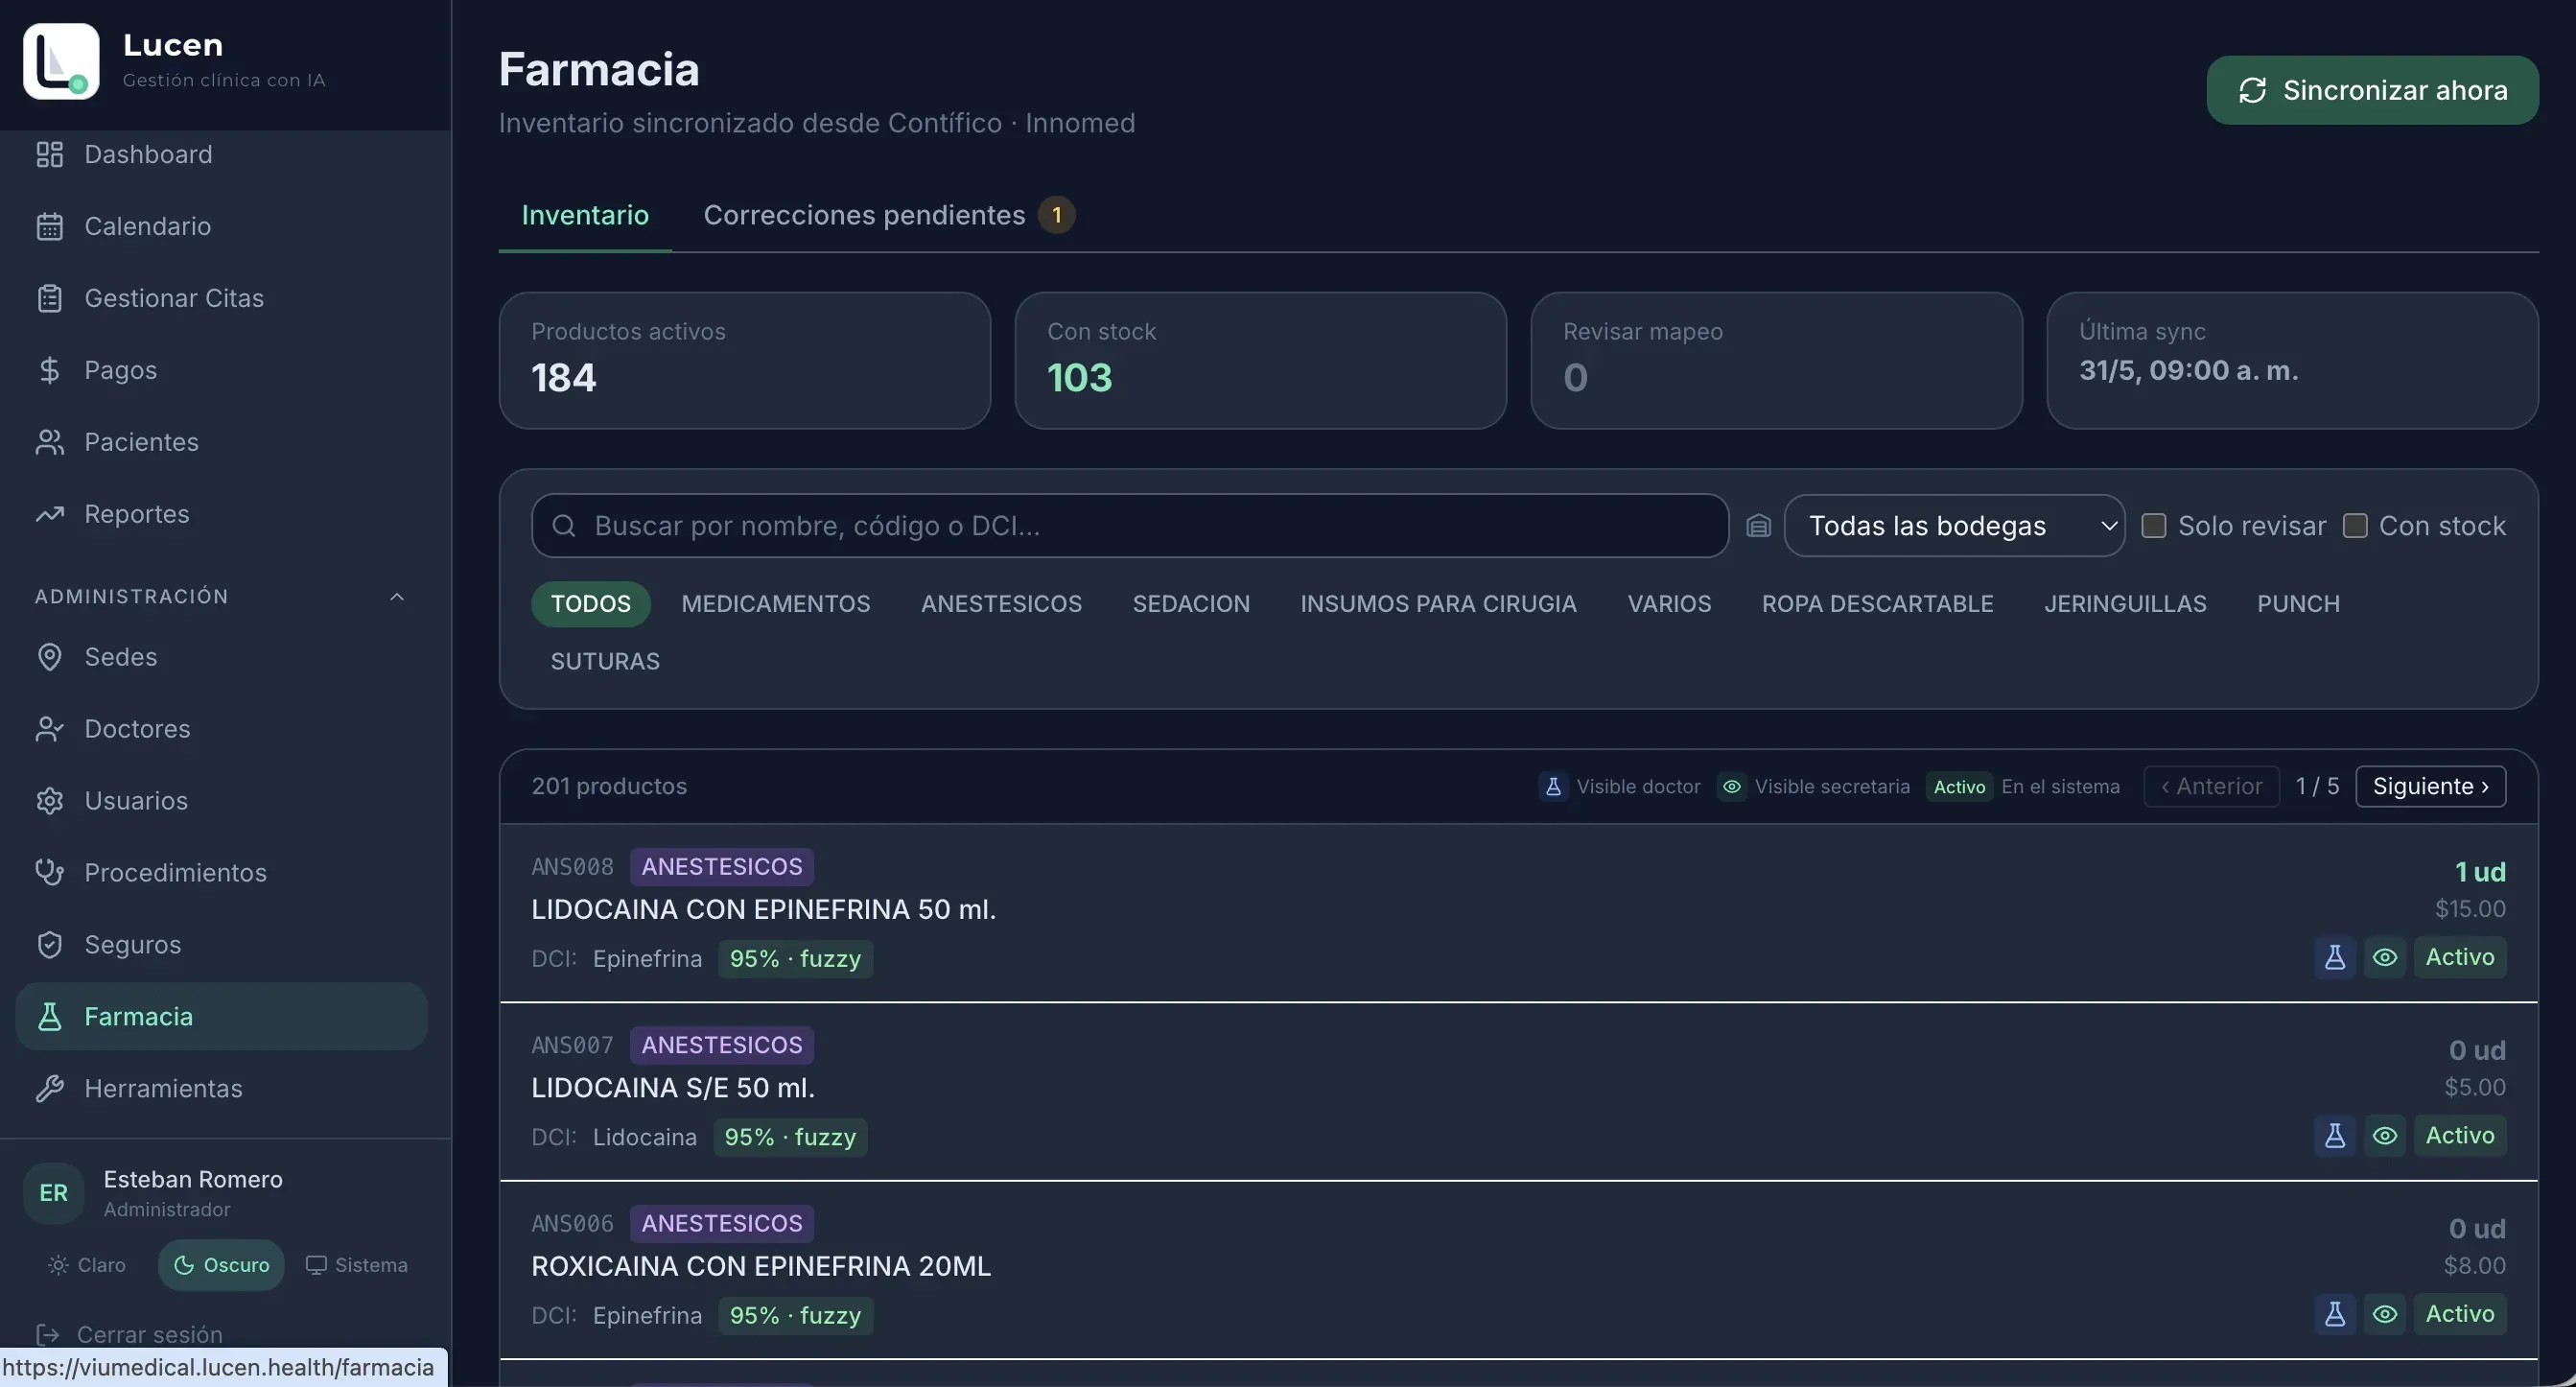Filter by PUNCH category
The height and width of the screenshot is (1387, 2576).
coord(2298,604)
